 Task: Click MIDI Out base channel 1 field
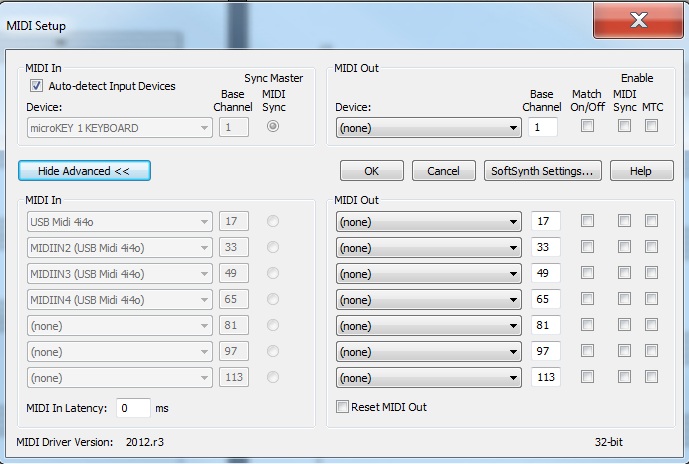click(544, 128)
